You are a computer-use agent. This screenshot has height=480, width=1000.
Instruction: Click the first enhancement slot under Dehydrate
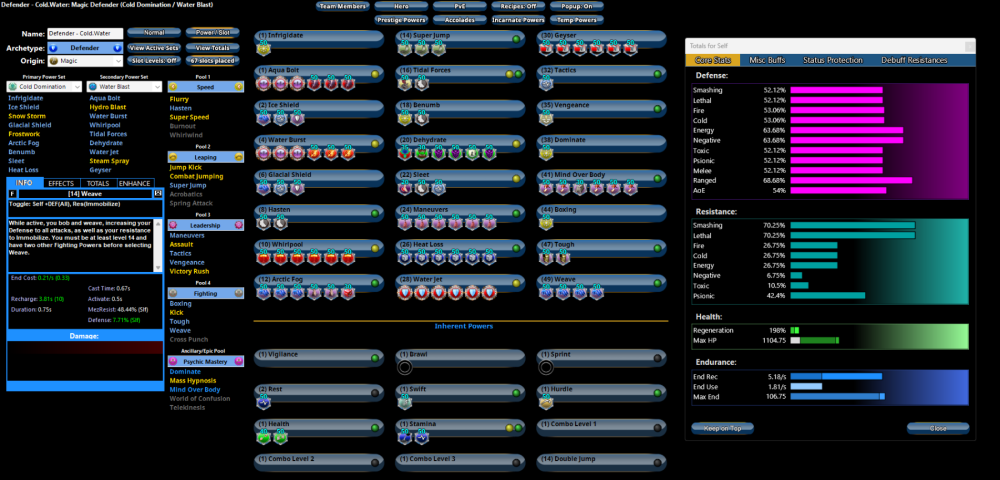pyautogui.click(x=405, y=154)
